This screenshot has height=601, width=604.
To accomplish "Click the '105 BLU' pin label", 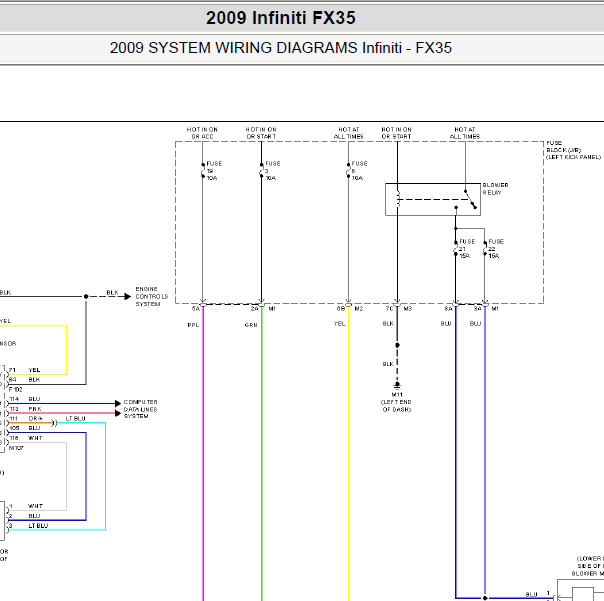I will click(24, 428).
